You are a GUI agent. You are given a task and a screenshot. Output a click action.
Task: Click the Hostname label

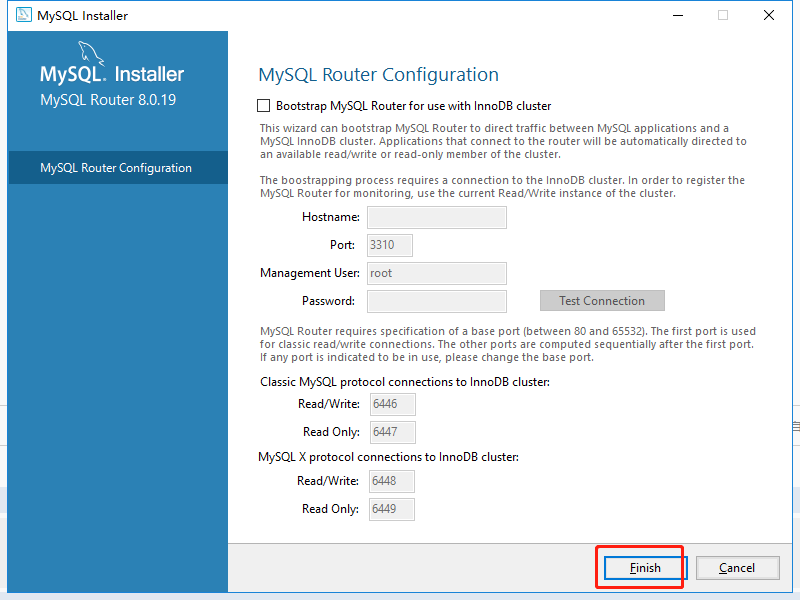coord(331,217)
